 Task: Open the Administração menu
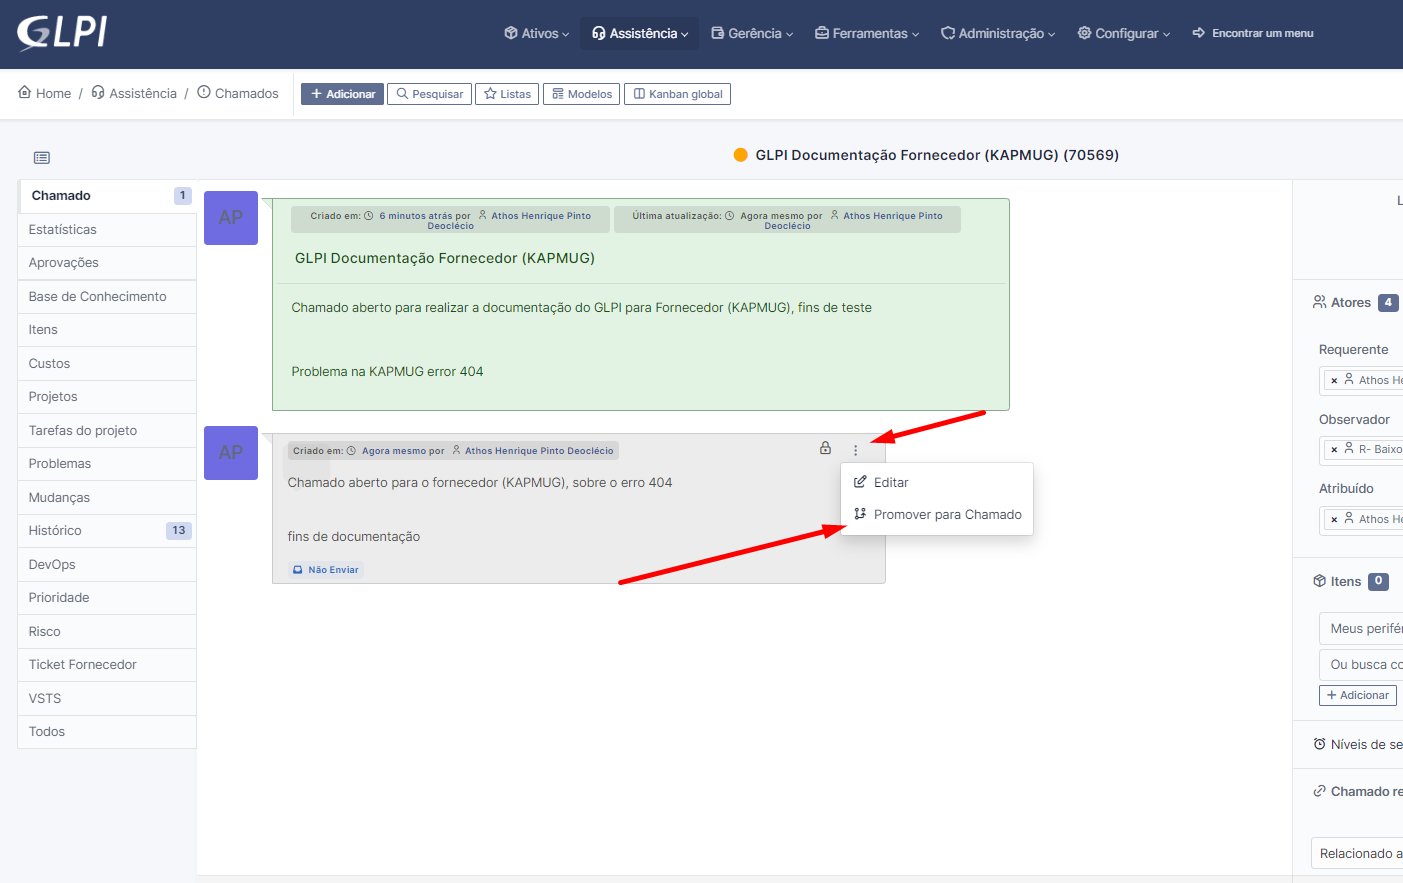click(998, 33)
